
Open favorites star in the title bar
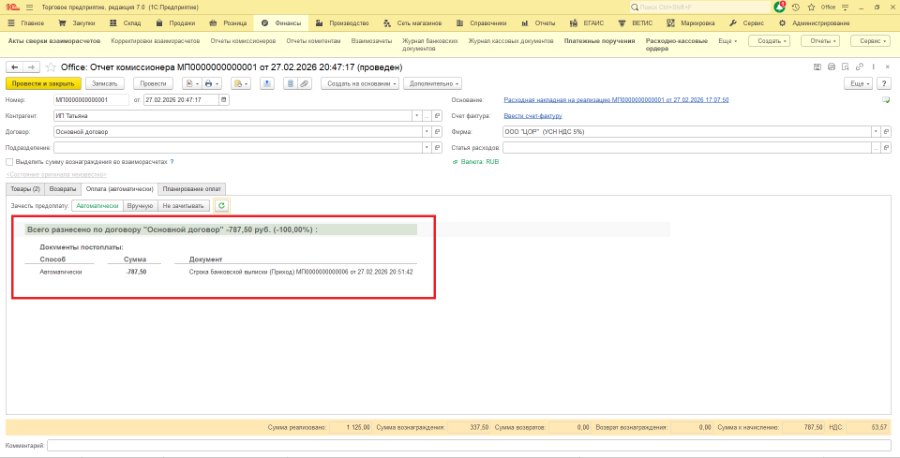point(811,7)
